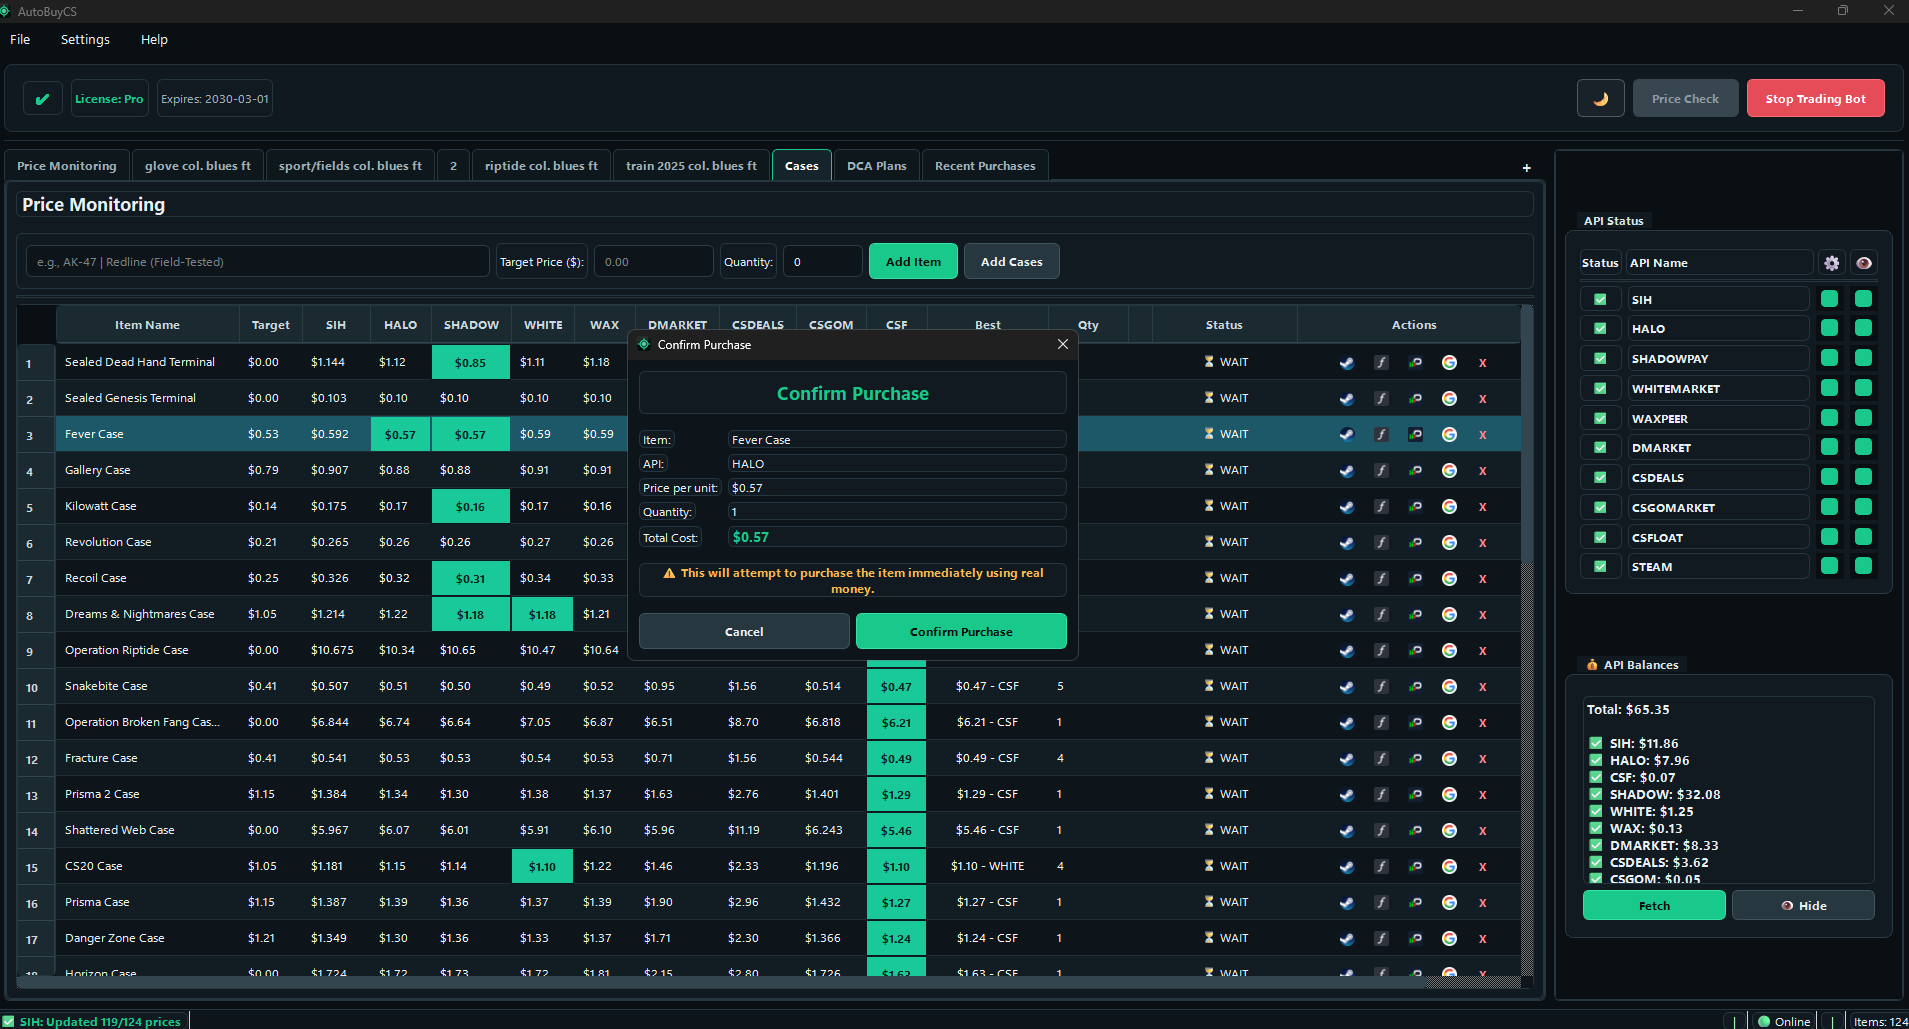Screen dimensions: 1909x1029
Task: Pricempire icon in Prisma 2 Case row
Action: click(x=1415, y=794)
